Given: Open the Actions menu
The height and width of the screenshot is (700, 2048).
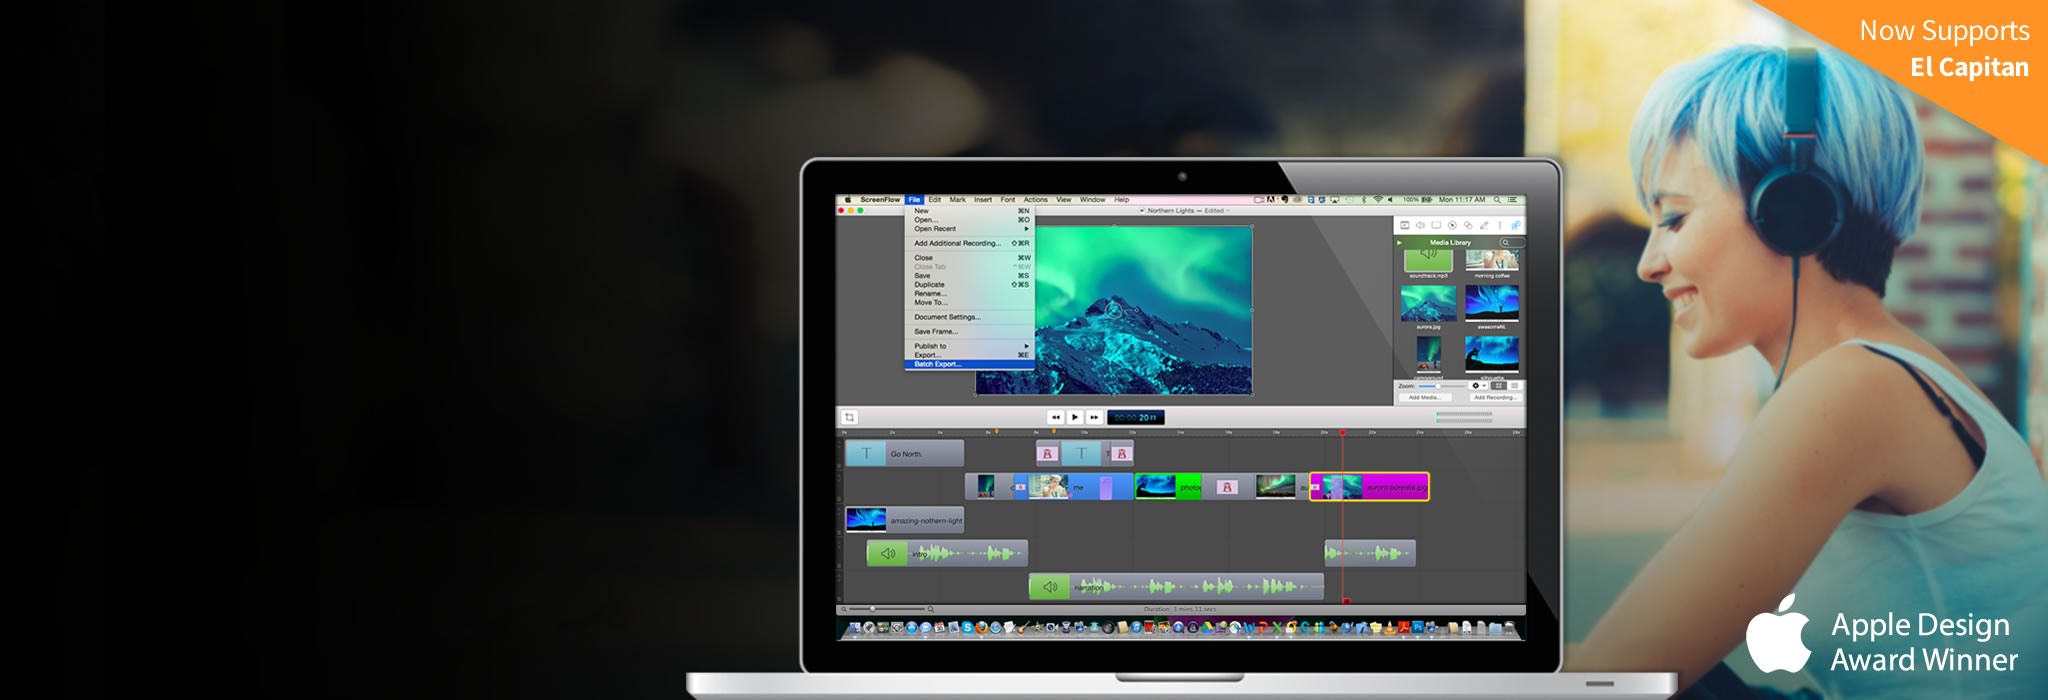Looking at the screenshot, I should tap(1035, 200).
